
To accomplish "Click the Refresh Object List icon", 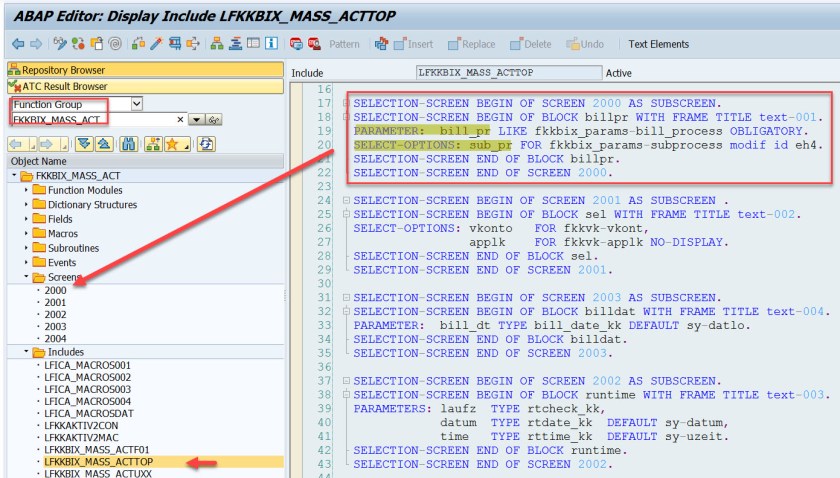I will [x=206, y=144].
